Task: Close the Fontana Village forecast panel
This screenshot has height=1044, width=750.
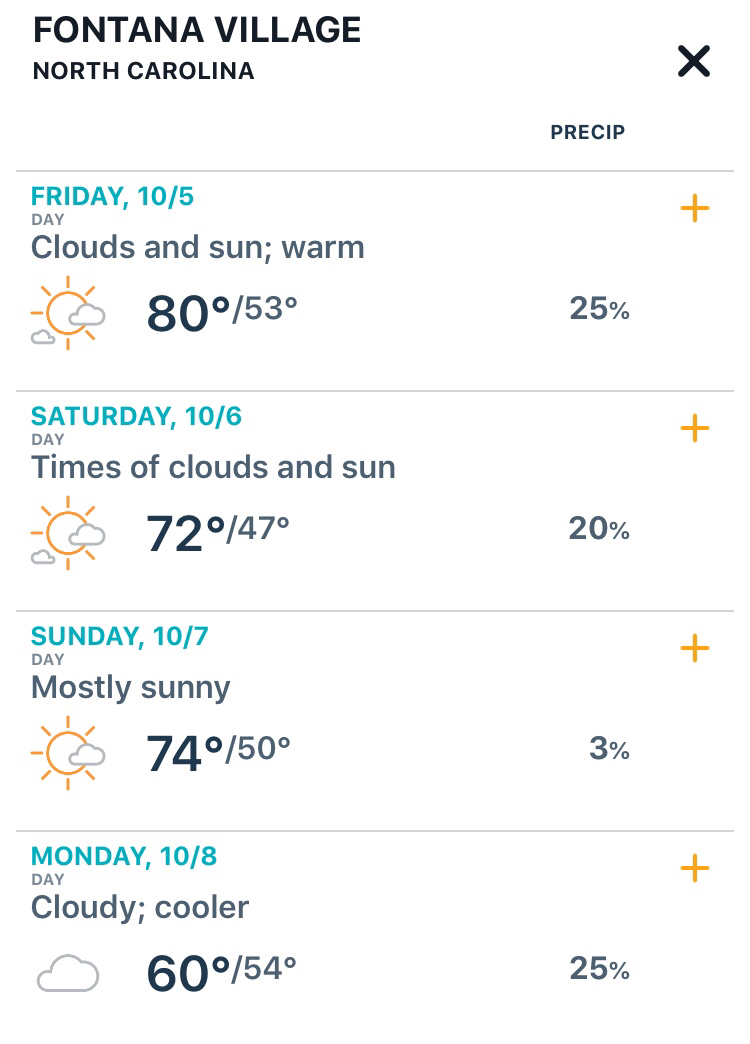Action: click(693, 62)
